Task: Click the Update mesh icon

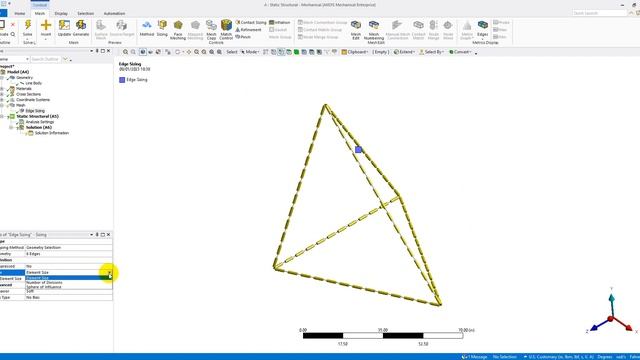Action: [x=64, y=25]
